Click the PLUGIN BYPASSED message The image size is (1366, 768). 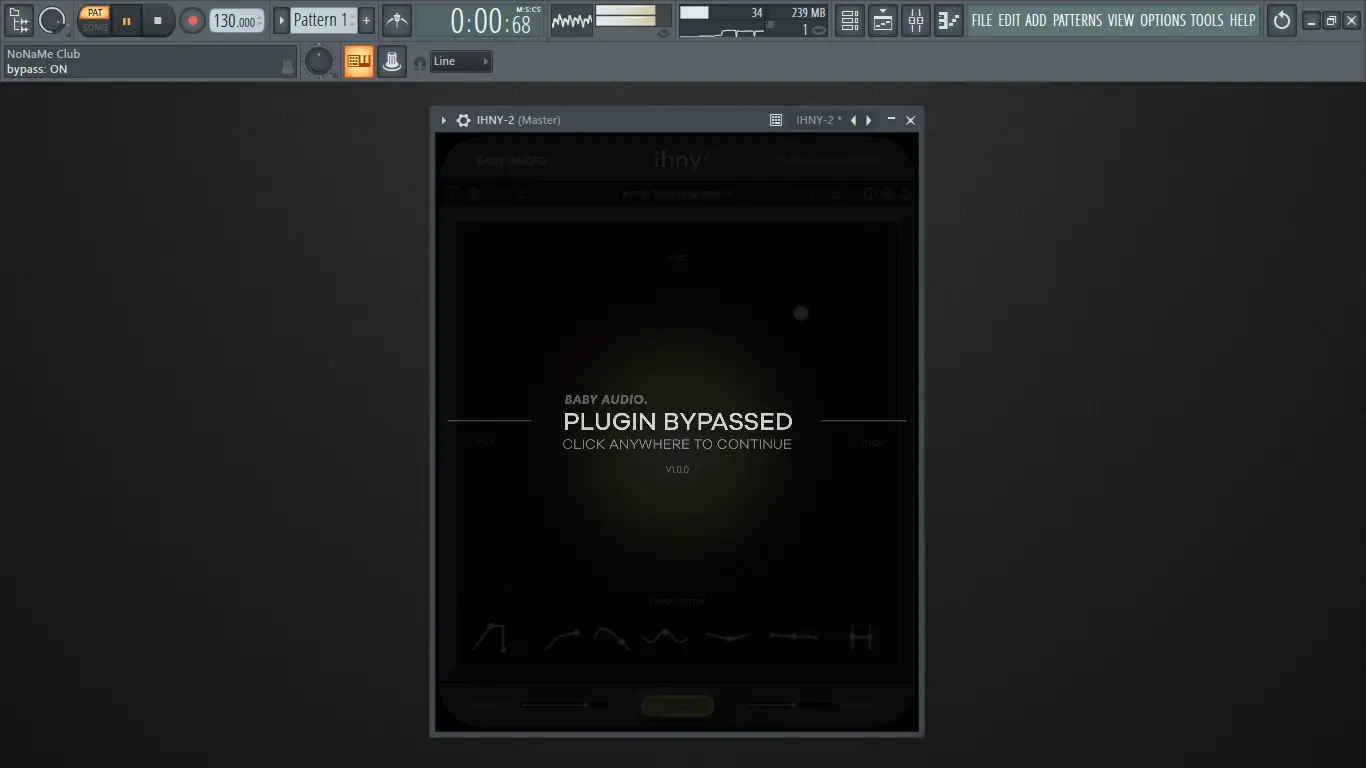point(678,422)
